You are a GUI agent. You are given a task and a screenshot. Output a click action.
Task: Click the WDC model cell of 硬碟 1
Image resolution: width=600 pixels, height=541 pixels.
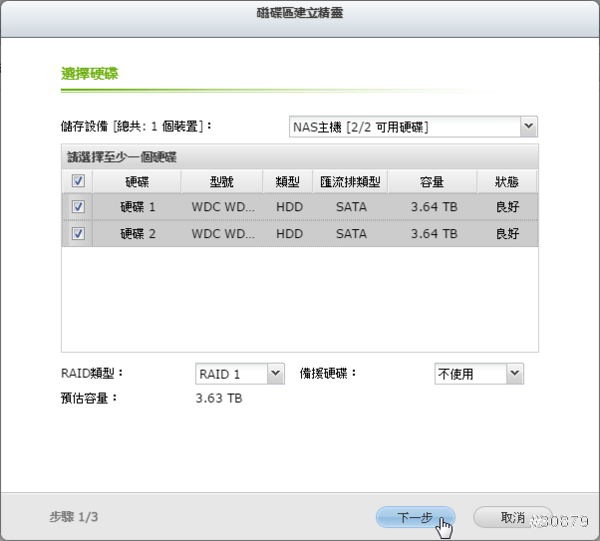222,207
